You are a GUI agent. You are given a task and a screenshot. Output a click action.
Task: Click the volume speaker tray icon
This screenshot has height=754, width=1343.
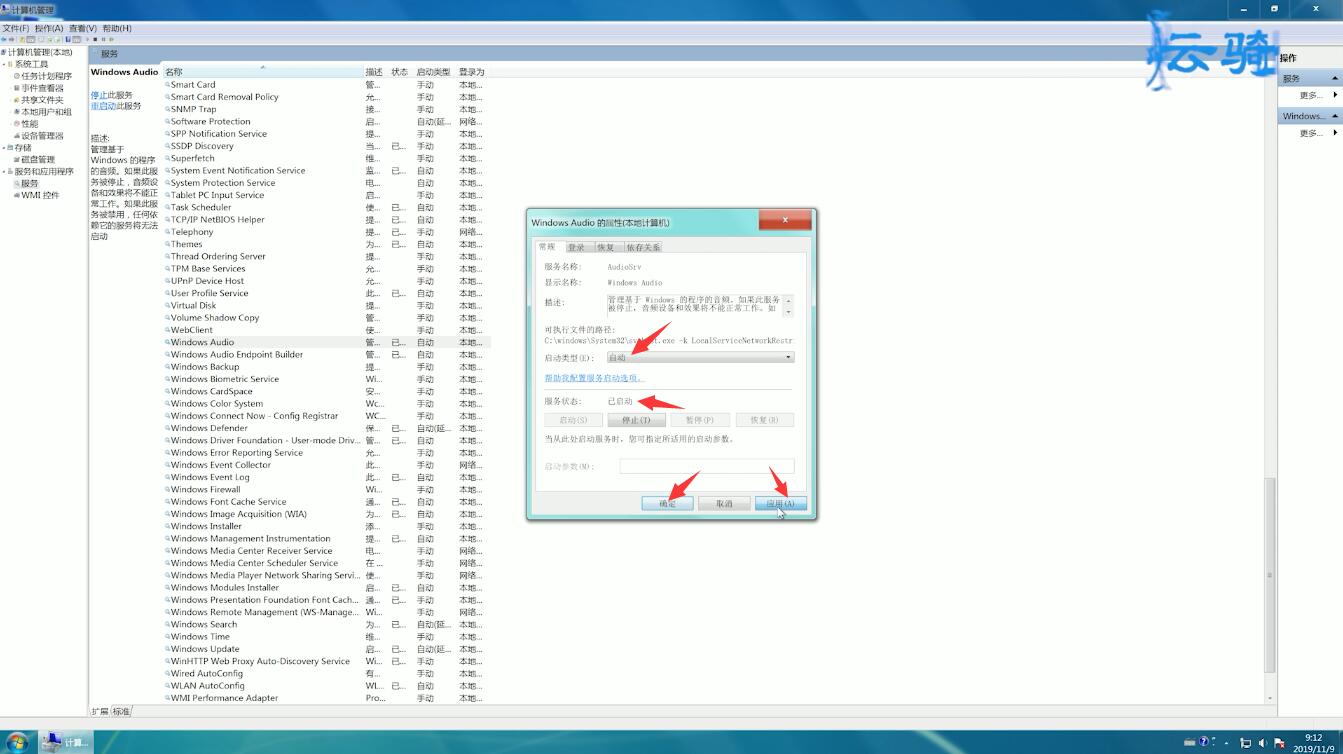pos(1262,743)
